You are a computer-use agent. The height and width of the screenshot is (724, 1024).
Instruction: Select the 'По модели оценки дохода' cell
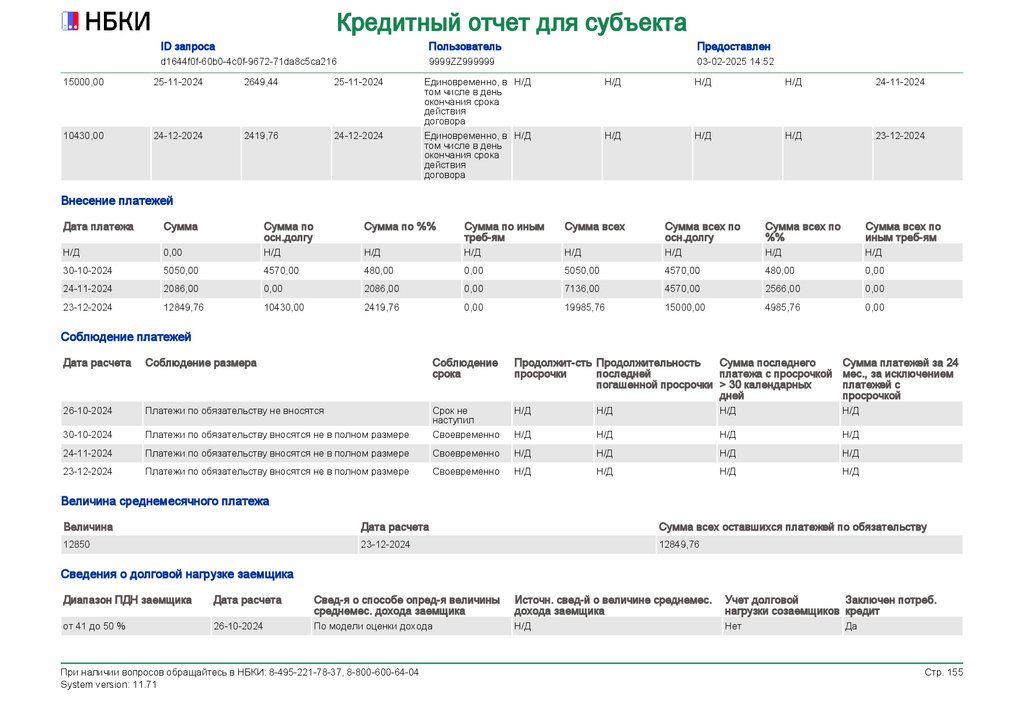pos(373,626)
